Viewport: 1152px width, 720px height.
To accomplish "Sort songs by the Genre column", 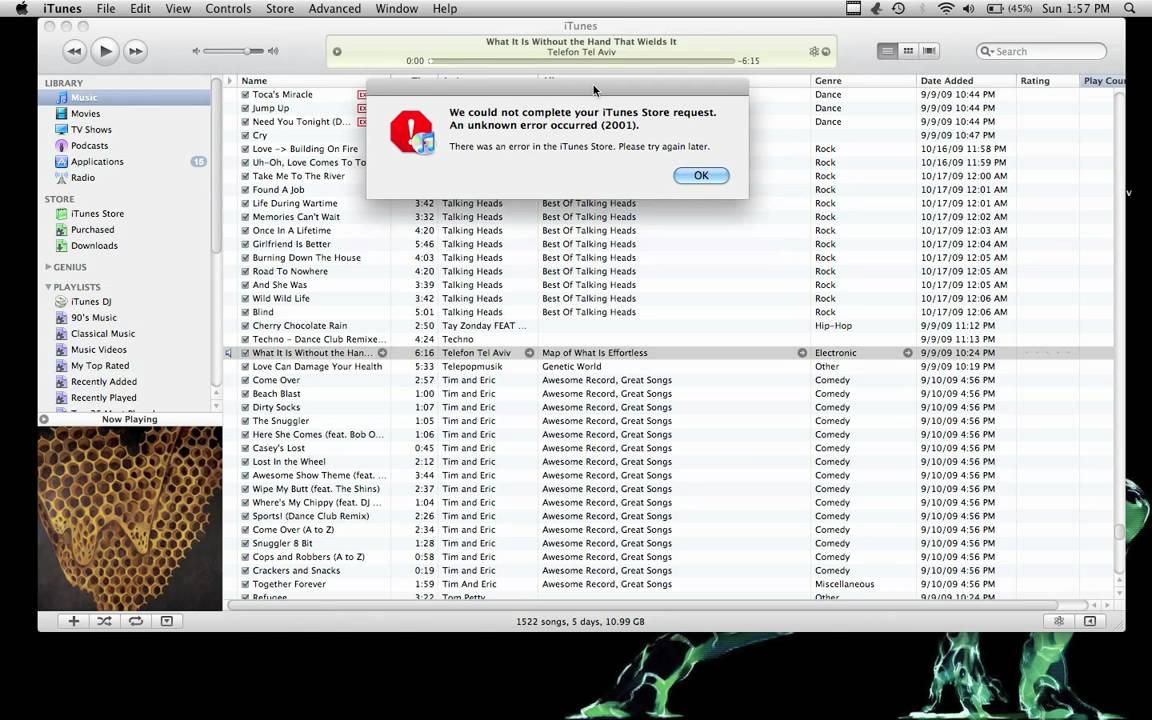I will pyautogui.click(x=863, y=81).
